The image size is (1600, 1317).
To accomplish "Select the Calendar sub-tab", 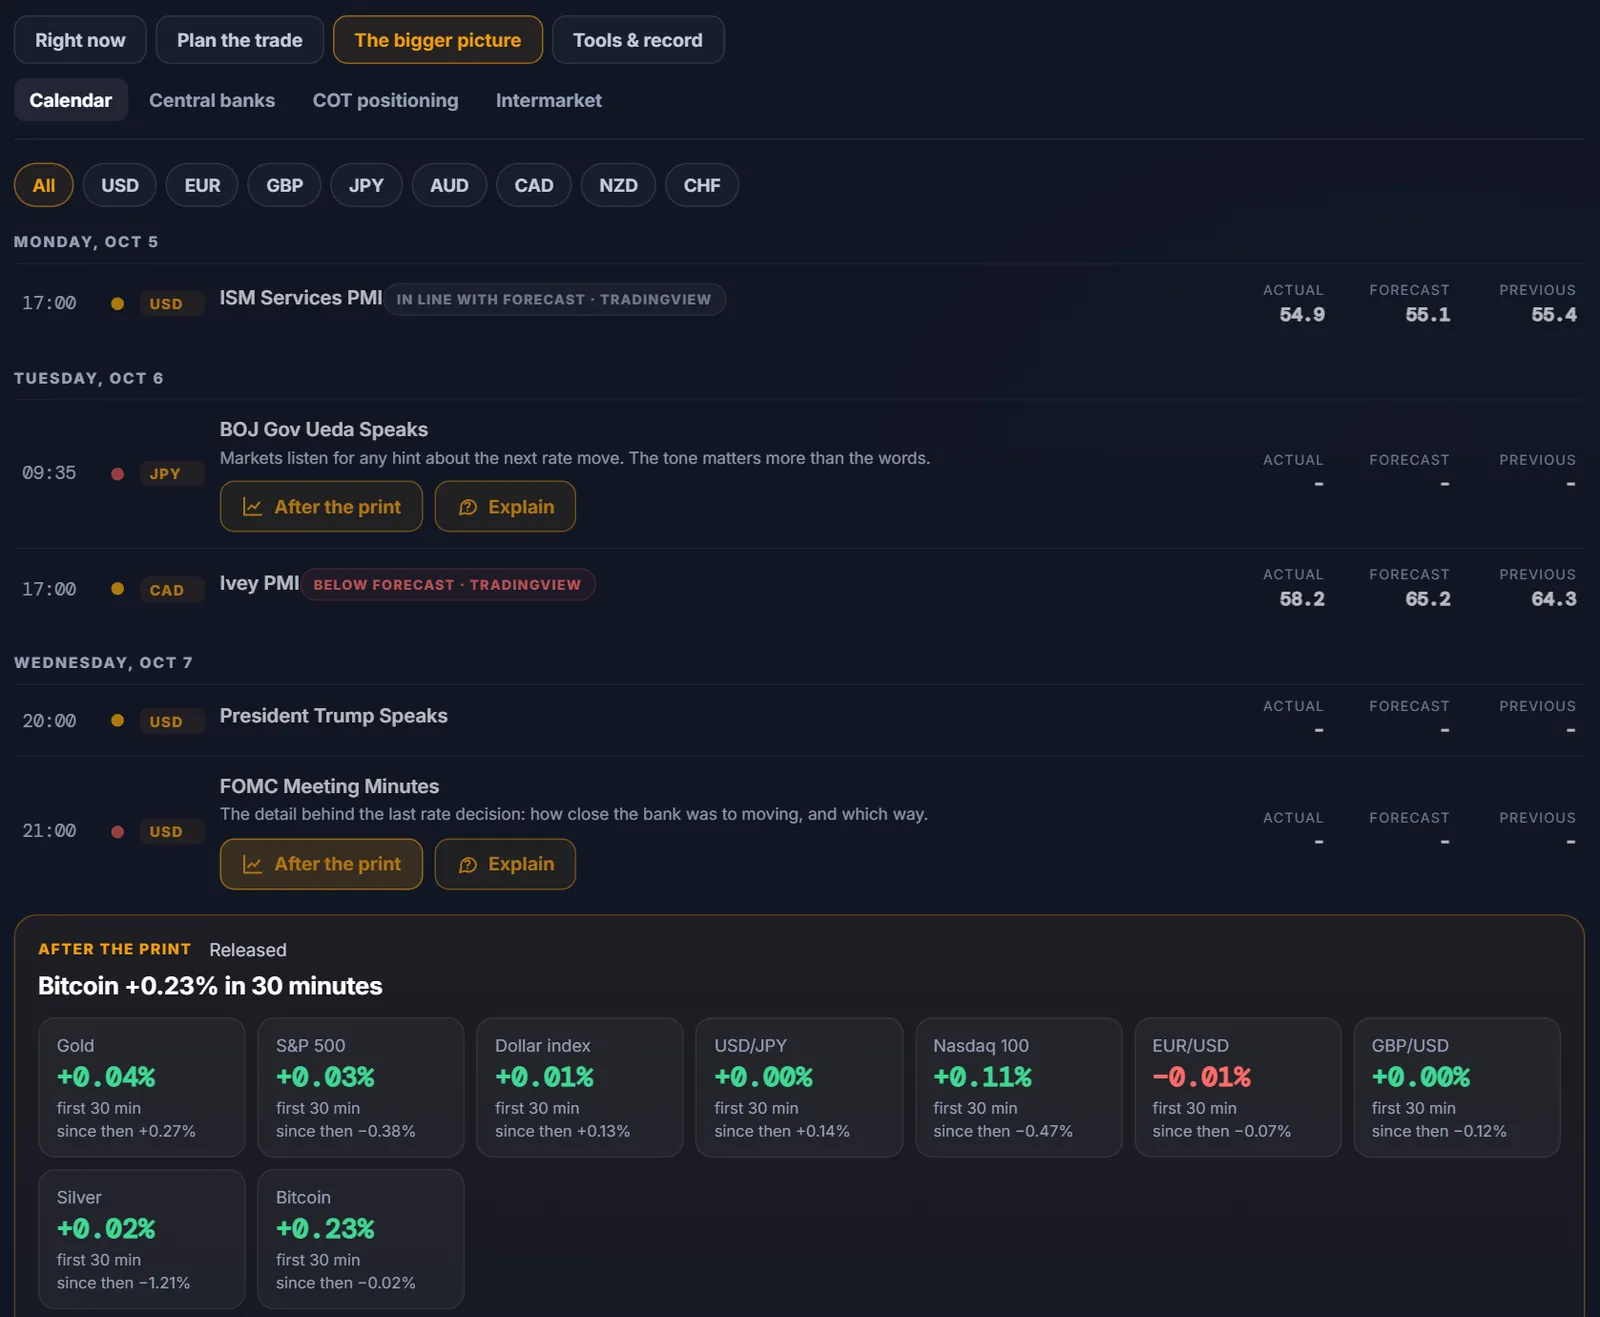I will [x=71, y=100].
